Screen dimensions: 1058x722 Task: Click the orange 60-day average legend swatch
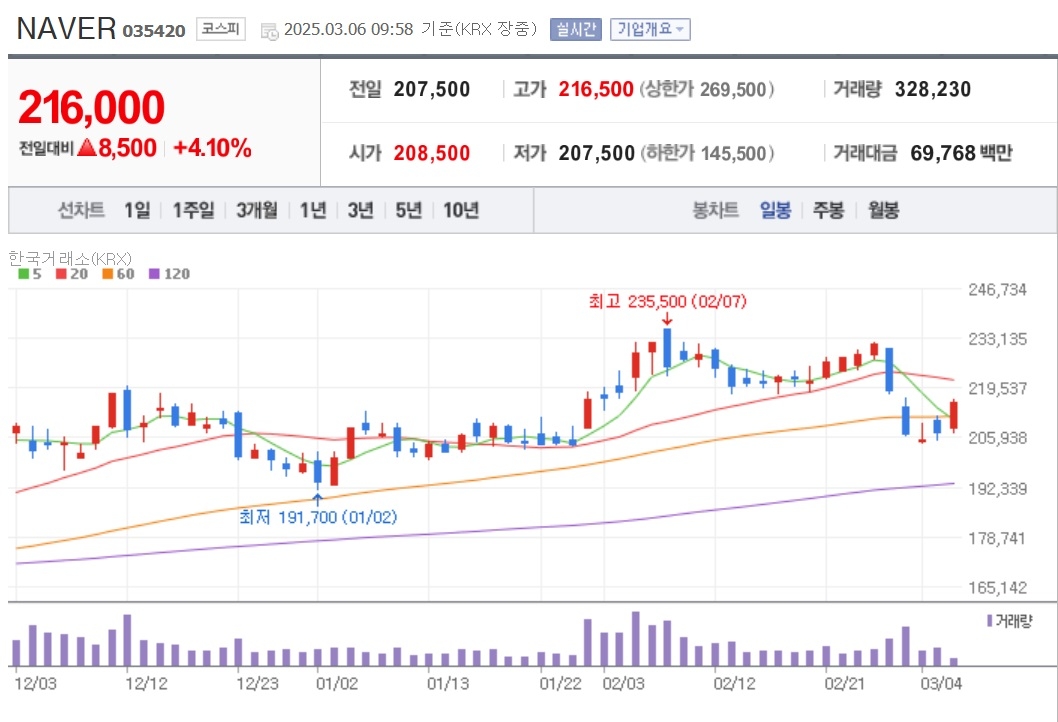pos(107,274)
